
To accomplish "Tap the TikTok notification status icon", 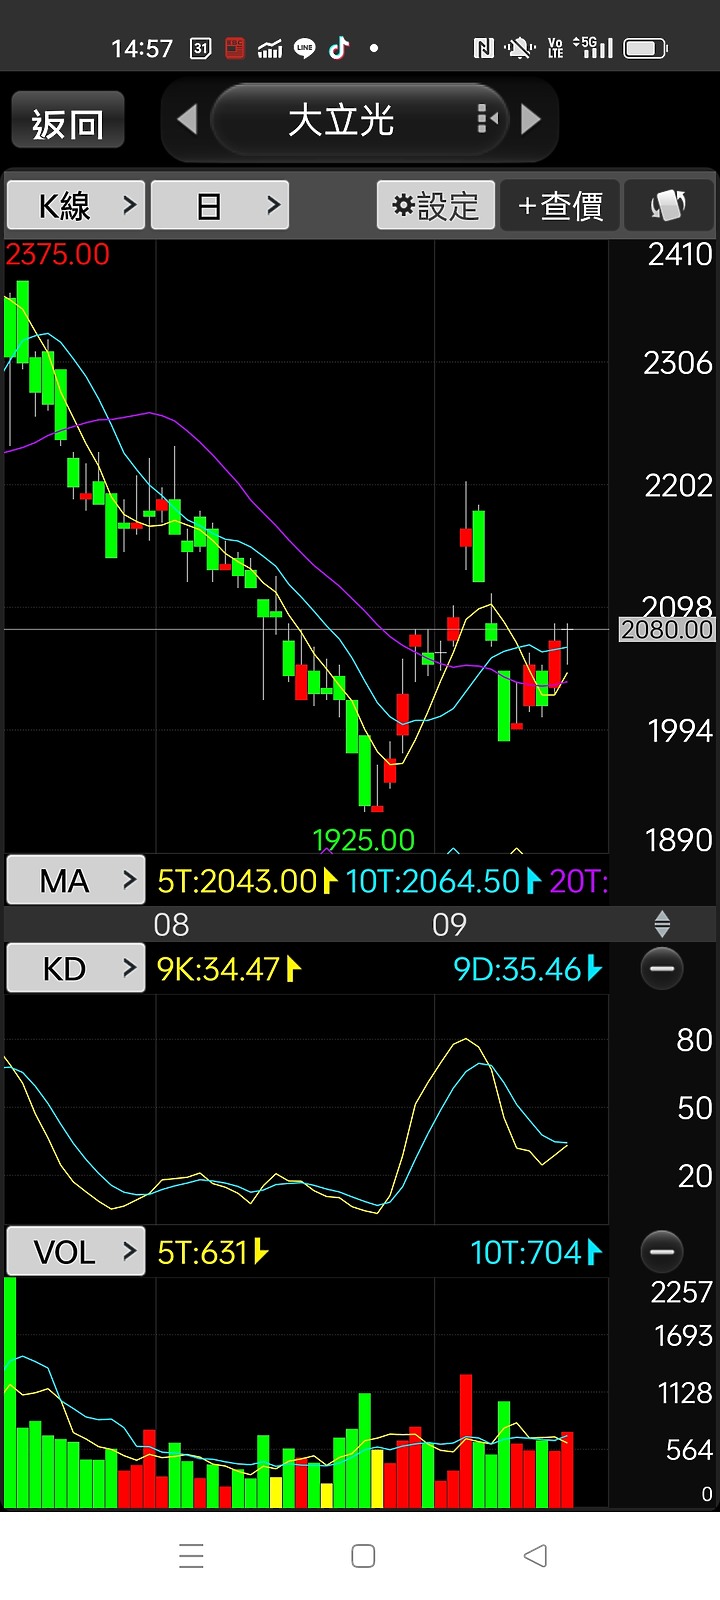I will coord(339,48).
